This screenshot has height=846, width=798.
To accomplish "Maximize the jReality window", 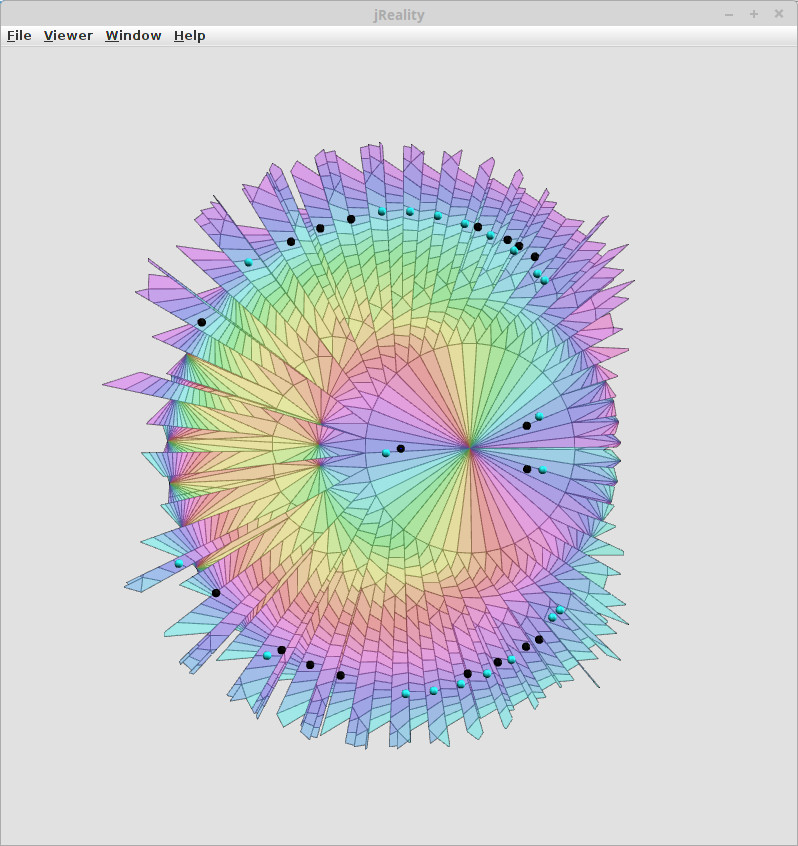I will tap(754, 13).
